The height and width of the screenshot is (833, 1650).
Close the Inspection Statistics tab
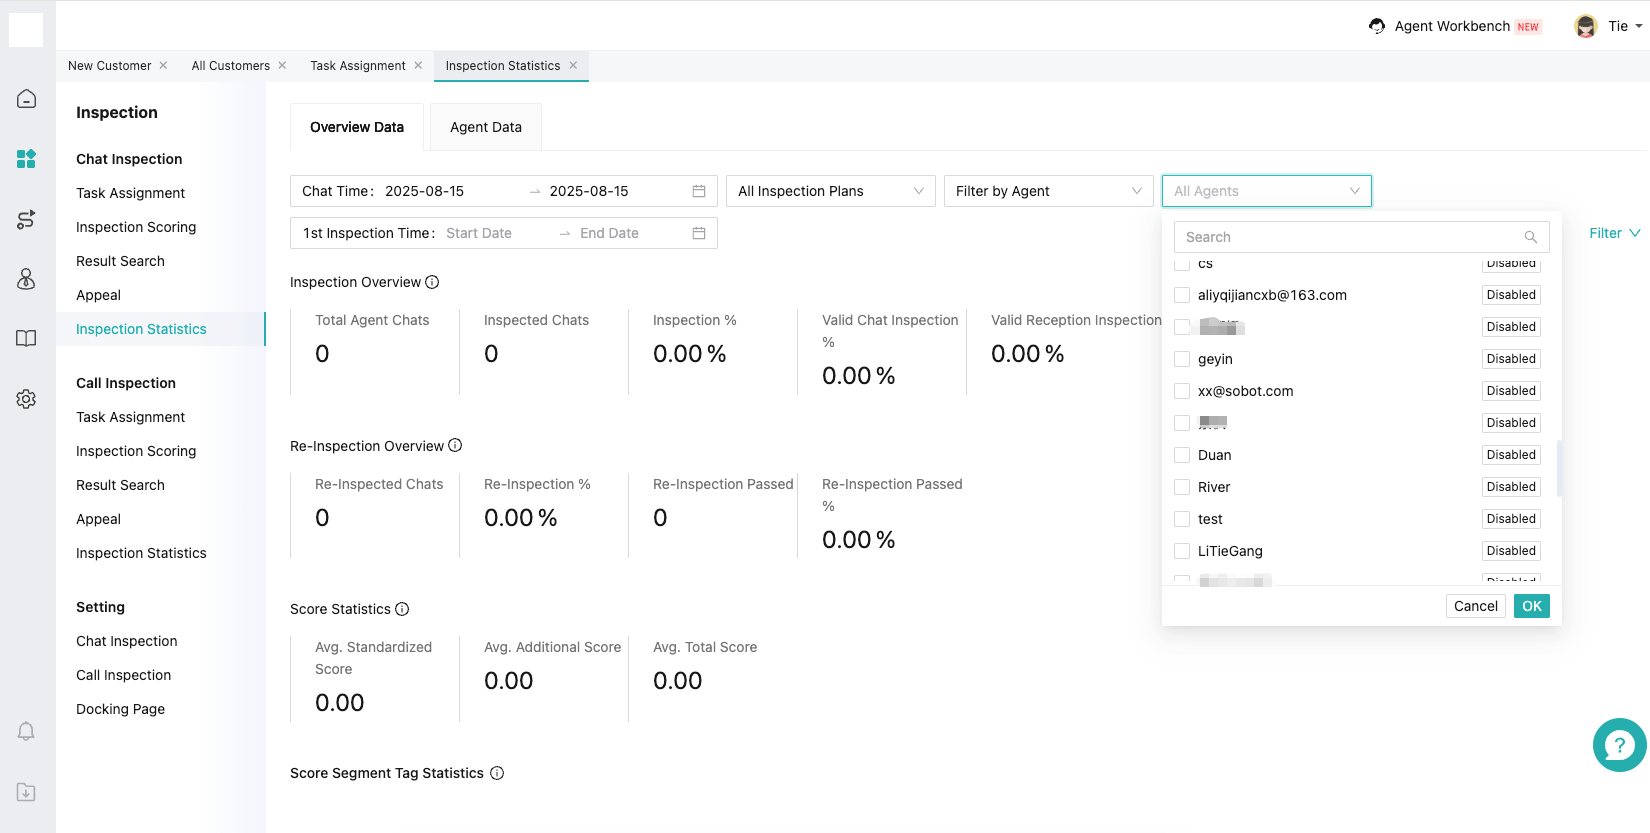click(573, 65)
